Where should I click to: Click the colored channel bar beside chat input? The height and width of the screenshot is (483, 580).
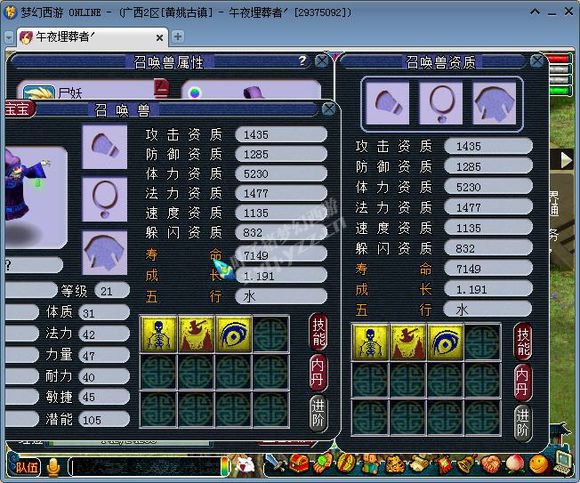[225, 466]
